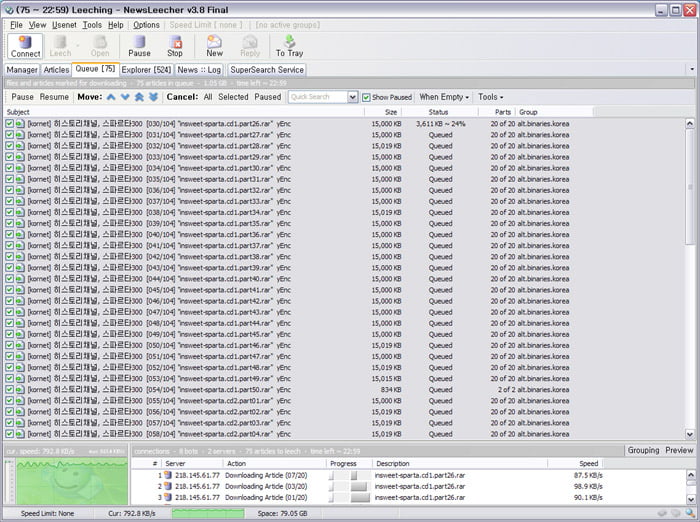This screenshot has height=522, width=700.
Task: Open the When Empty dropdown
Action: pos(444,97)
